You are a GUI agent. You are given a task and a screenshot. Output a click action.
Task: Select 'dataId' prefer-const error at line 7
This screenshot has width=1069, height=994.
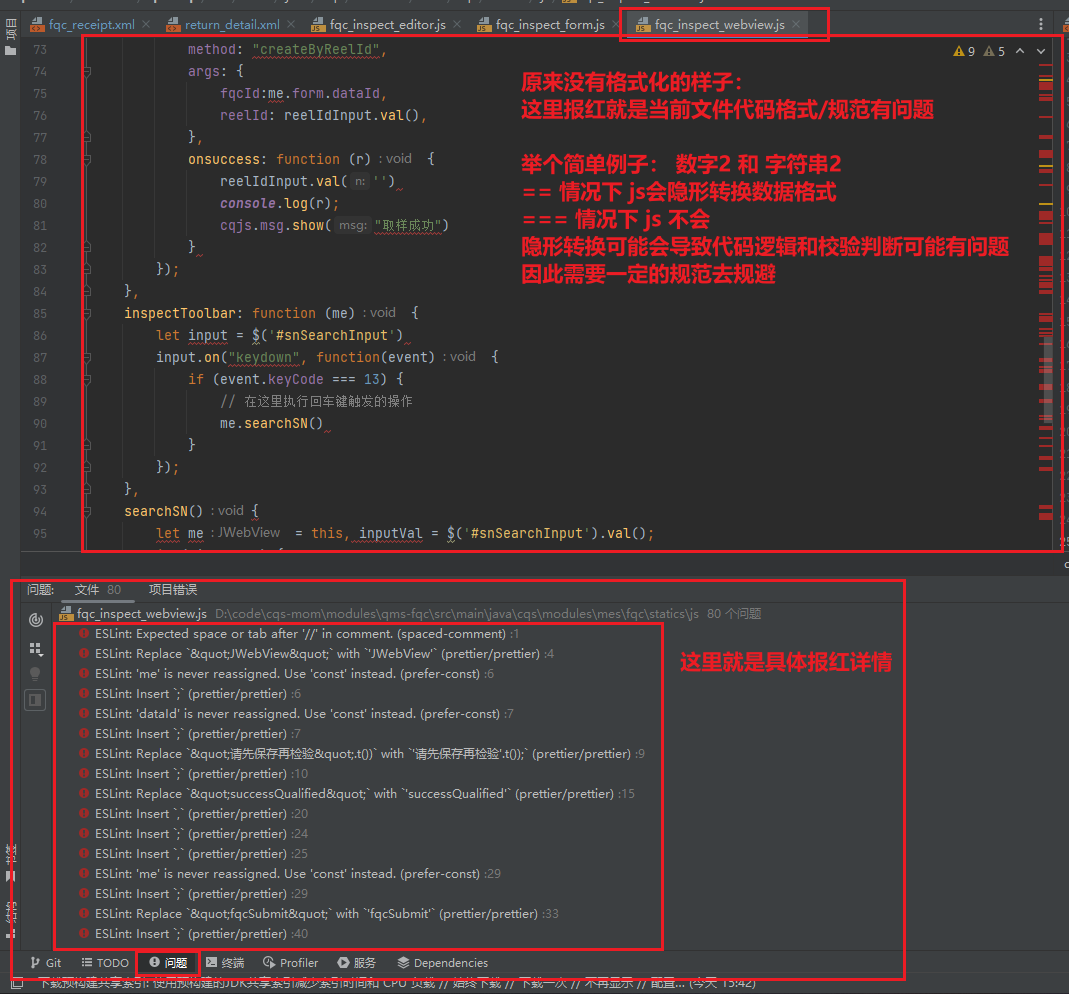296,714
